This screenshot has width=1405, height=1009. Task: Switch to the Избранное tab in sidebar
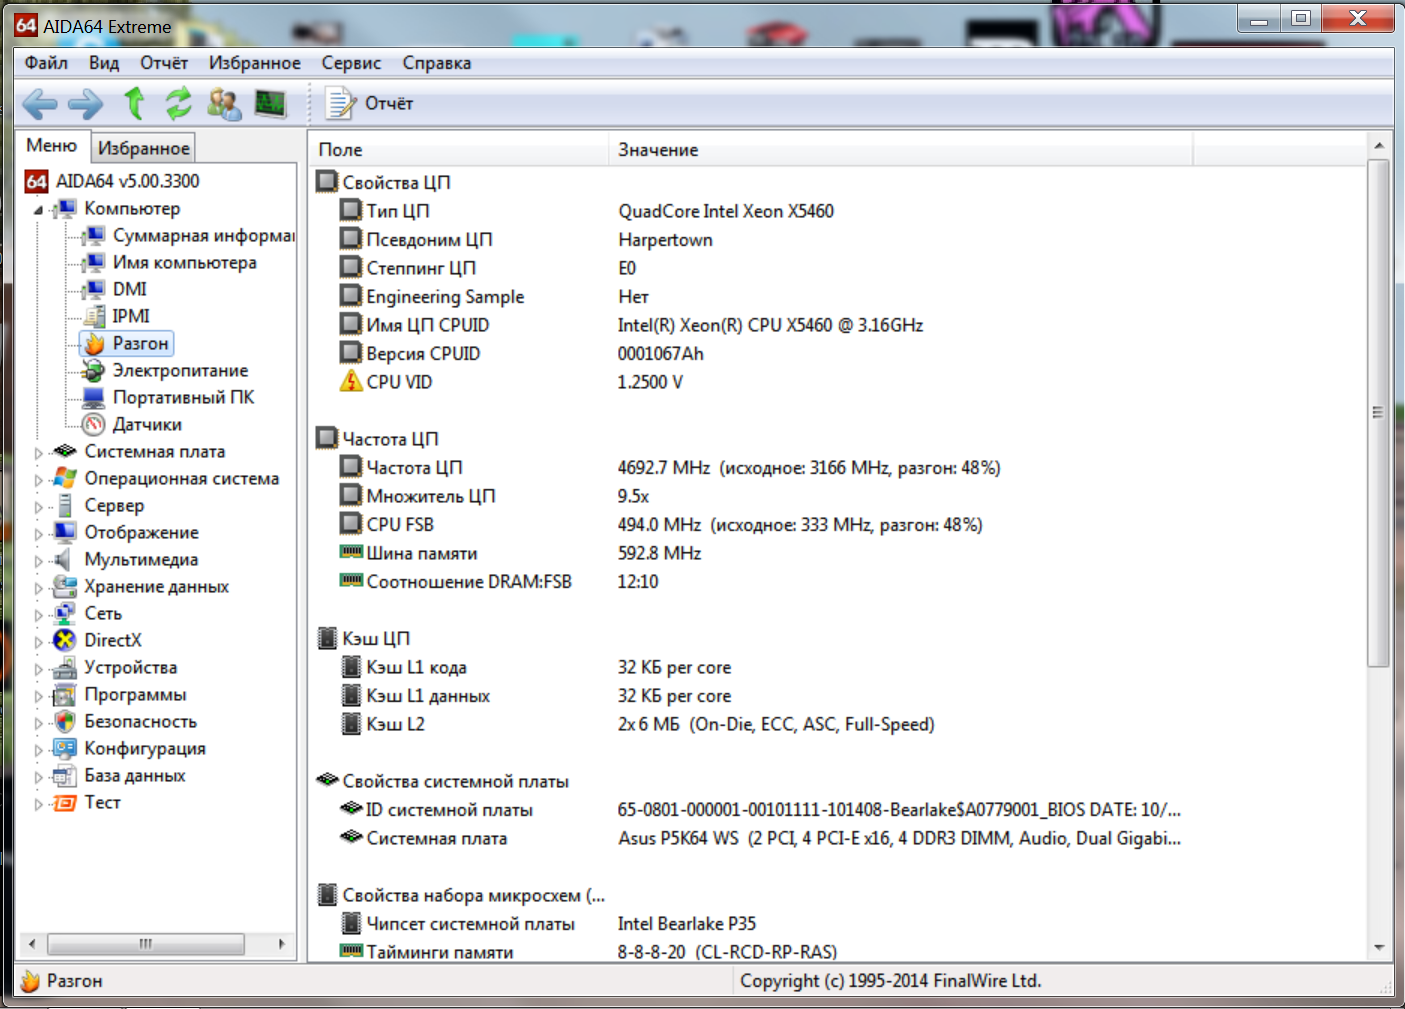click(x=143, y=148)
